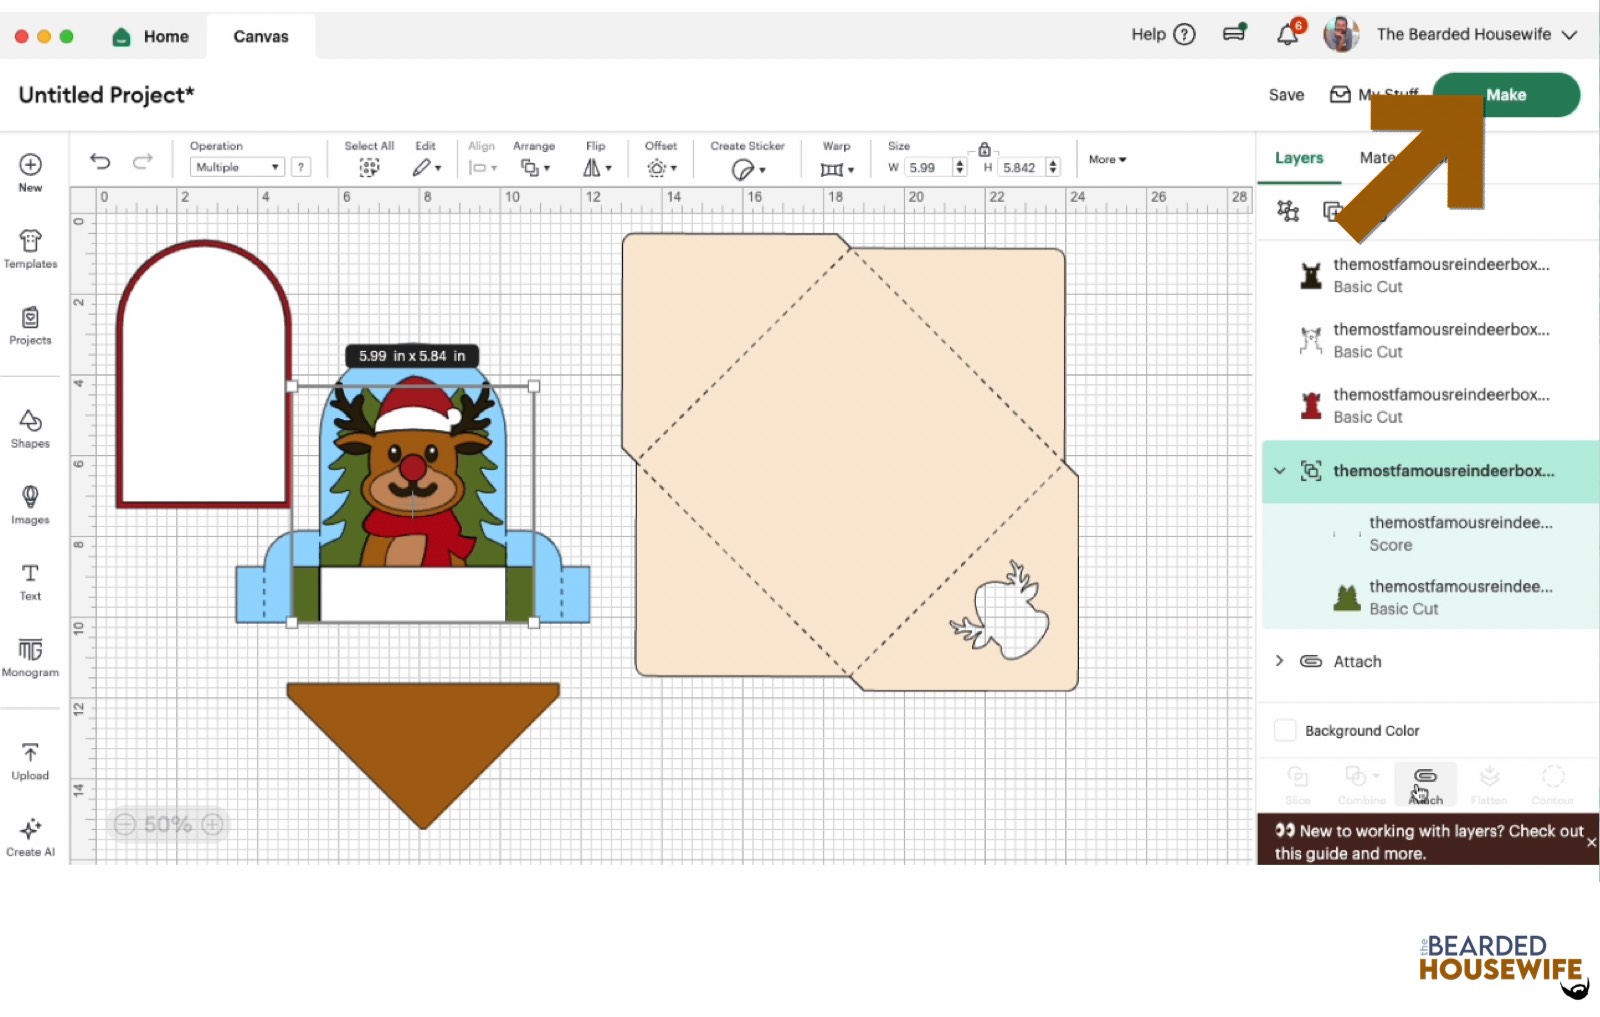Click the Upload icon
The image size is (1600, 1017).
click(30, 760)
